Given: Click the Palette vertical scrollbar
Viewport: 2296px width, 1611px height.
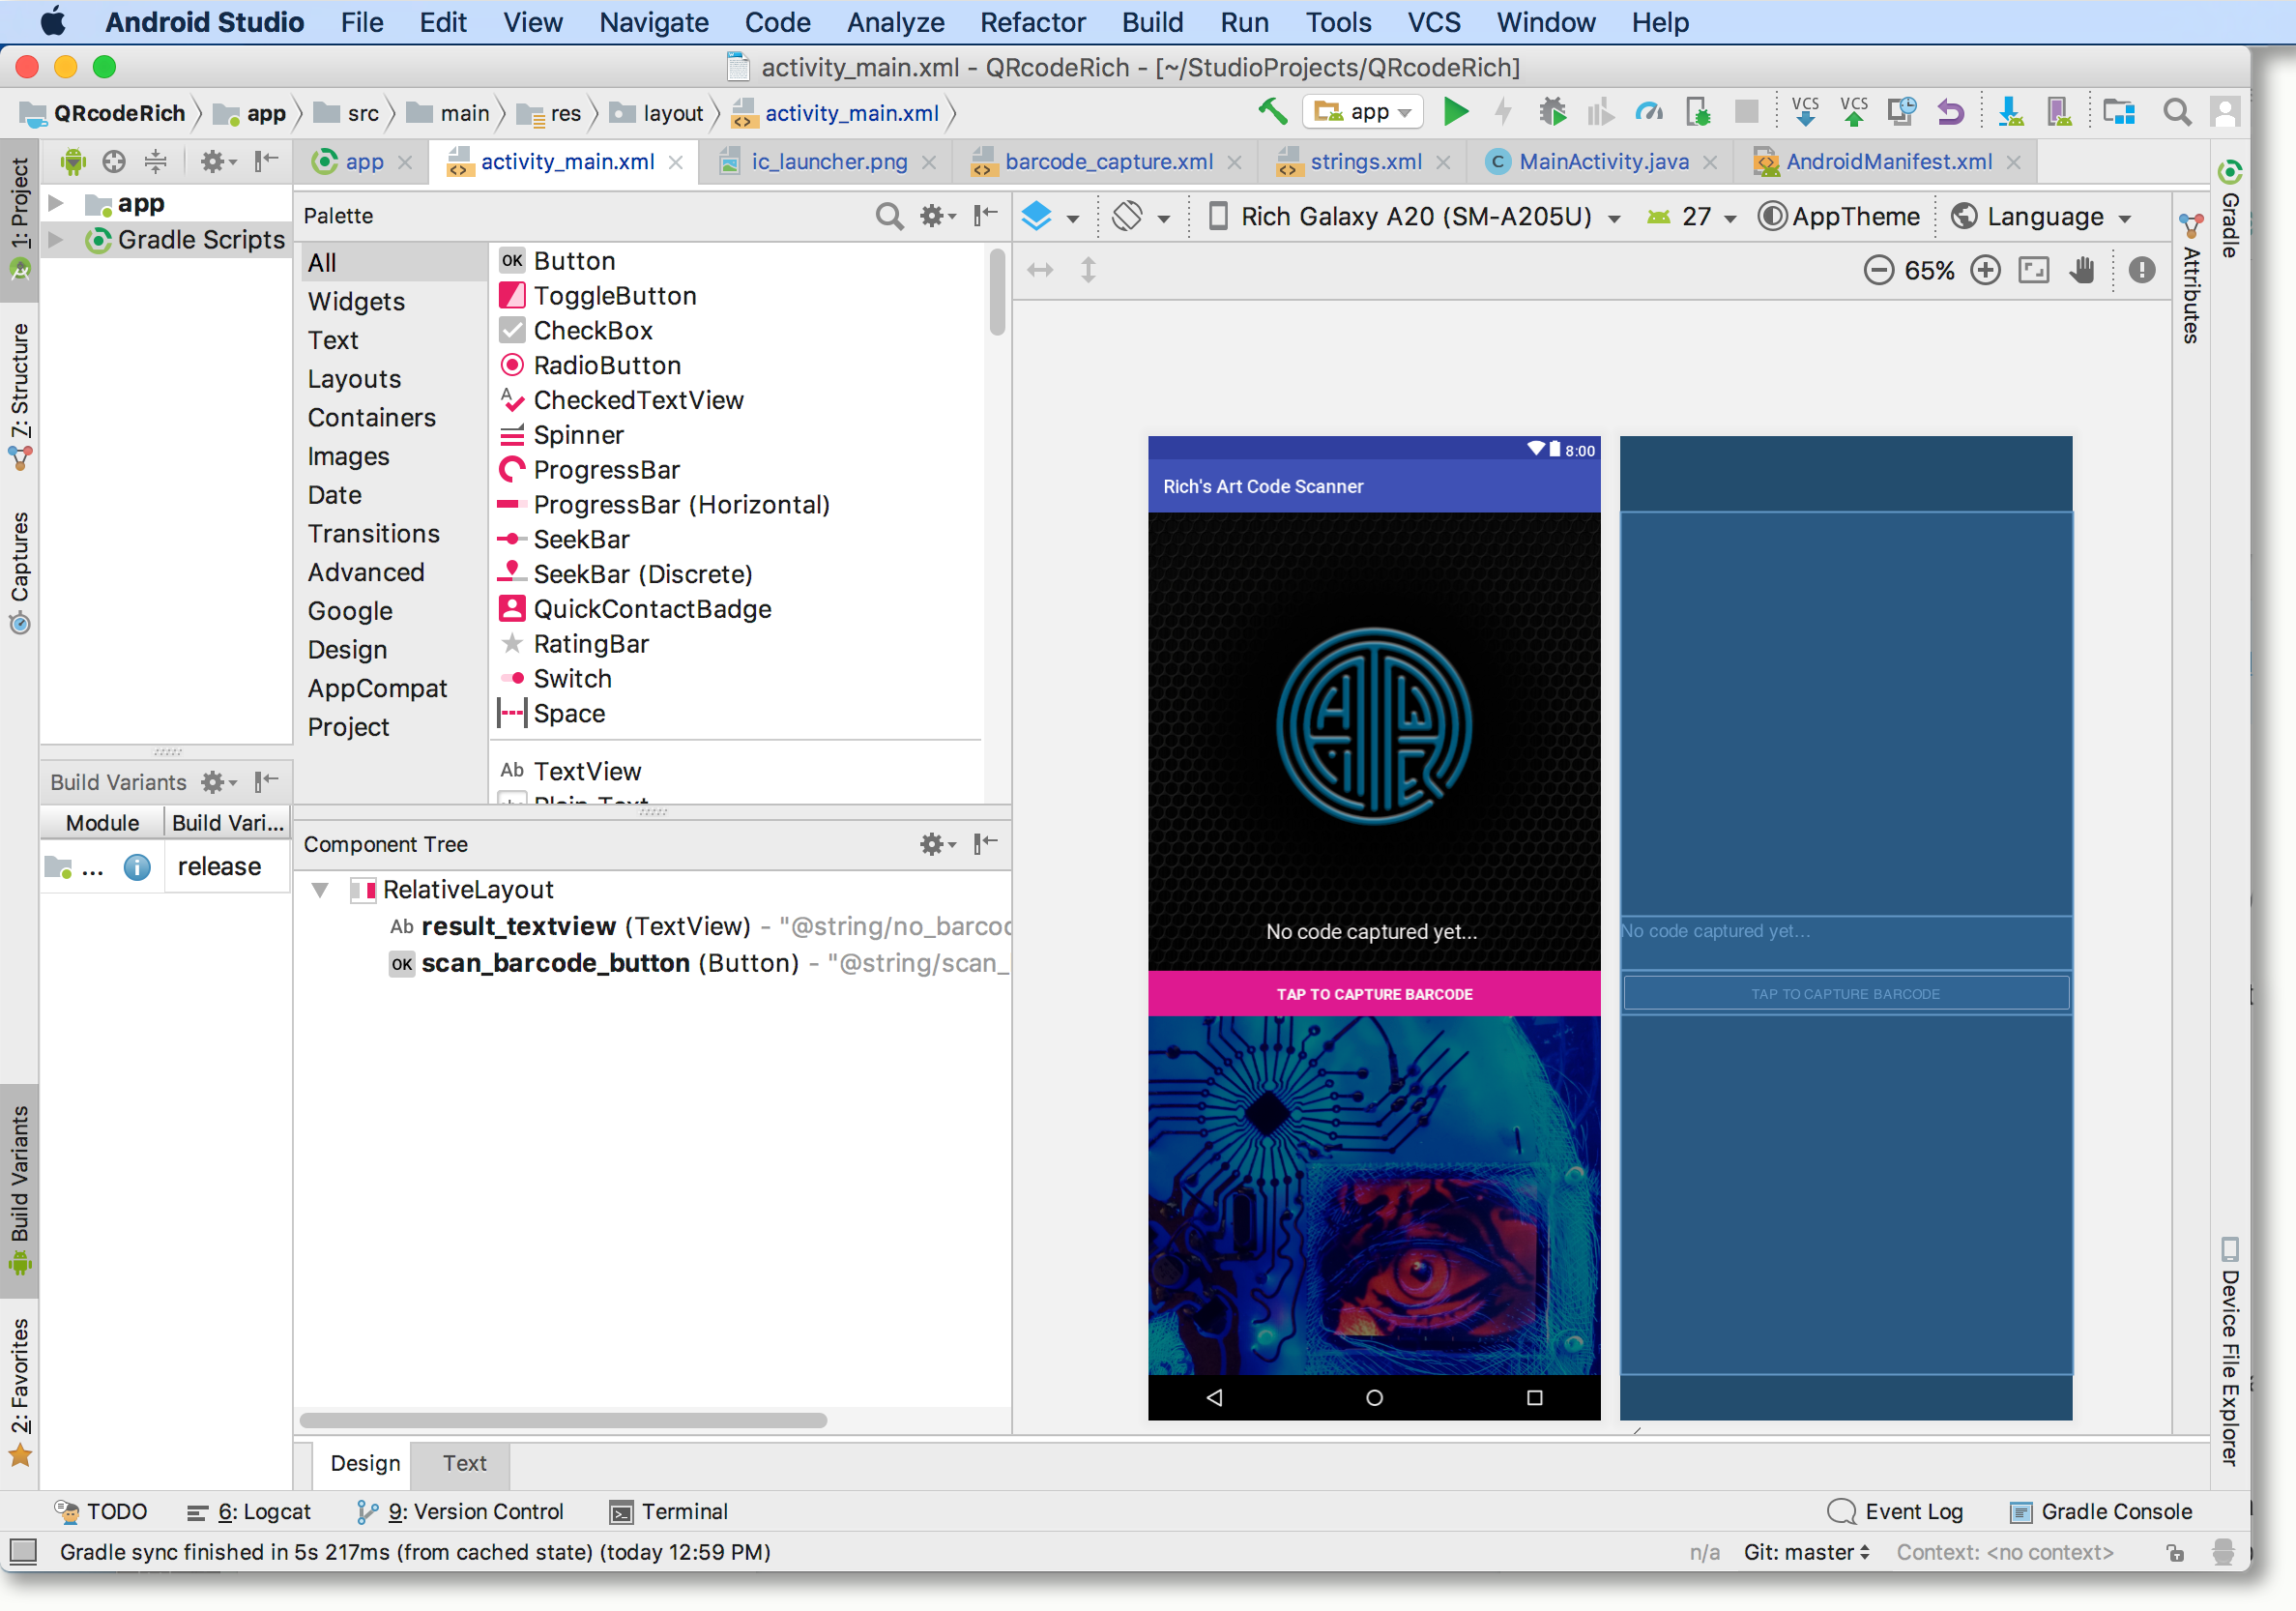Looking at the screenshot, I should (x=996, y=292).
